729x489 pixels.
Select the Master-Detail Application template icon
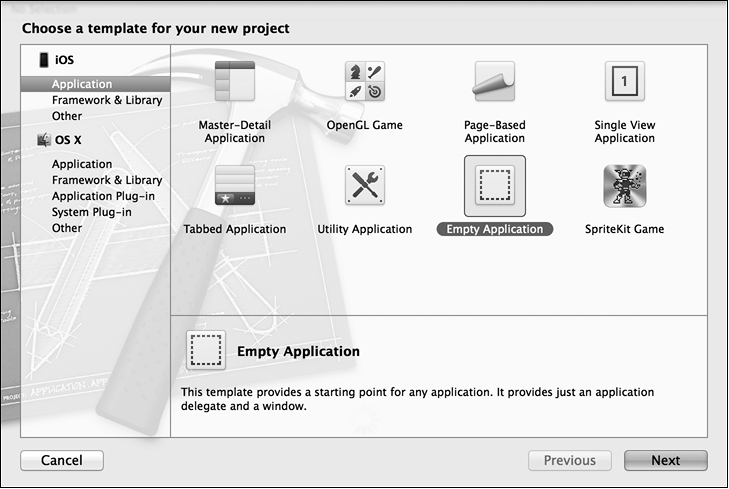tap(235, 82)
